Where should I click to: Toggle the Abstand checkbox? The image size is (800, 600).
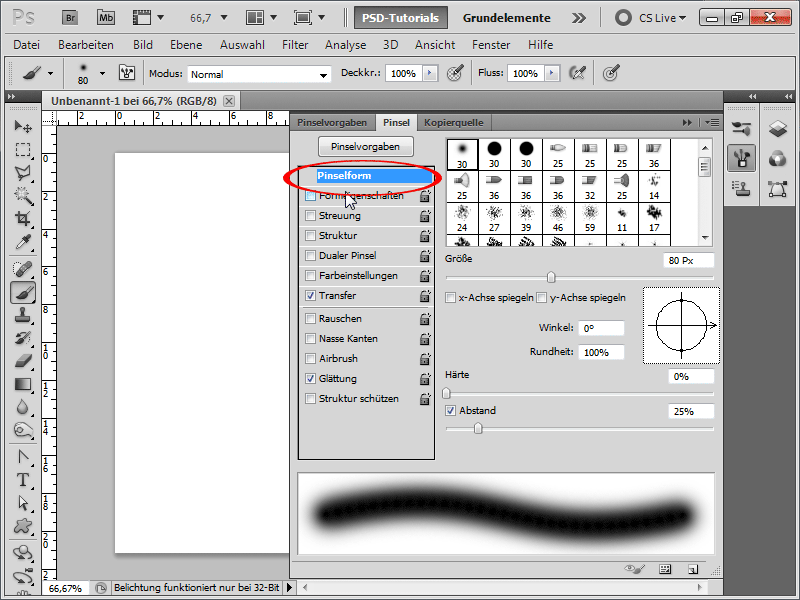[x=450, y=410]
